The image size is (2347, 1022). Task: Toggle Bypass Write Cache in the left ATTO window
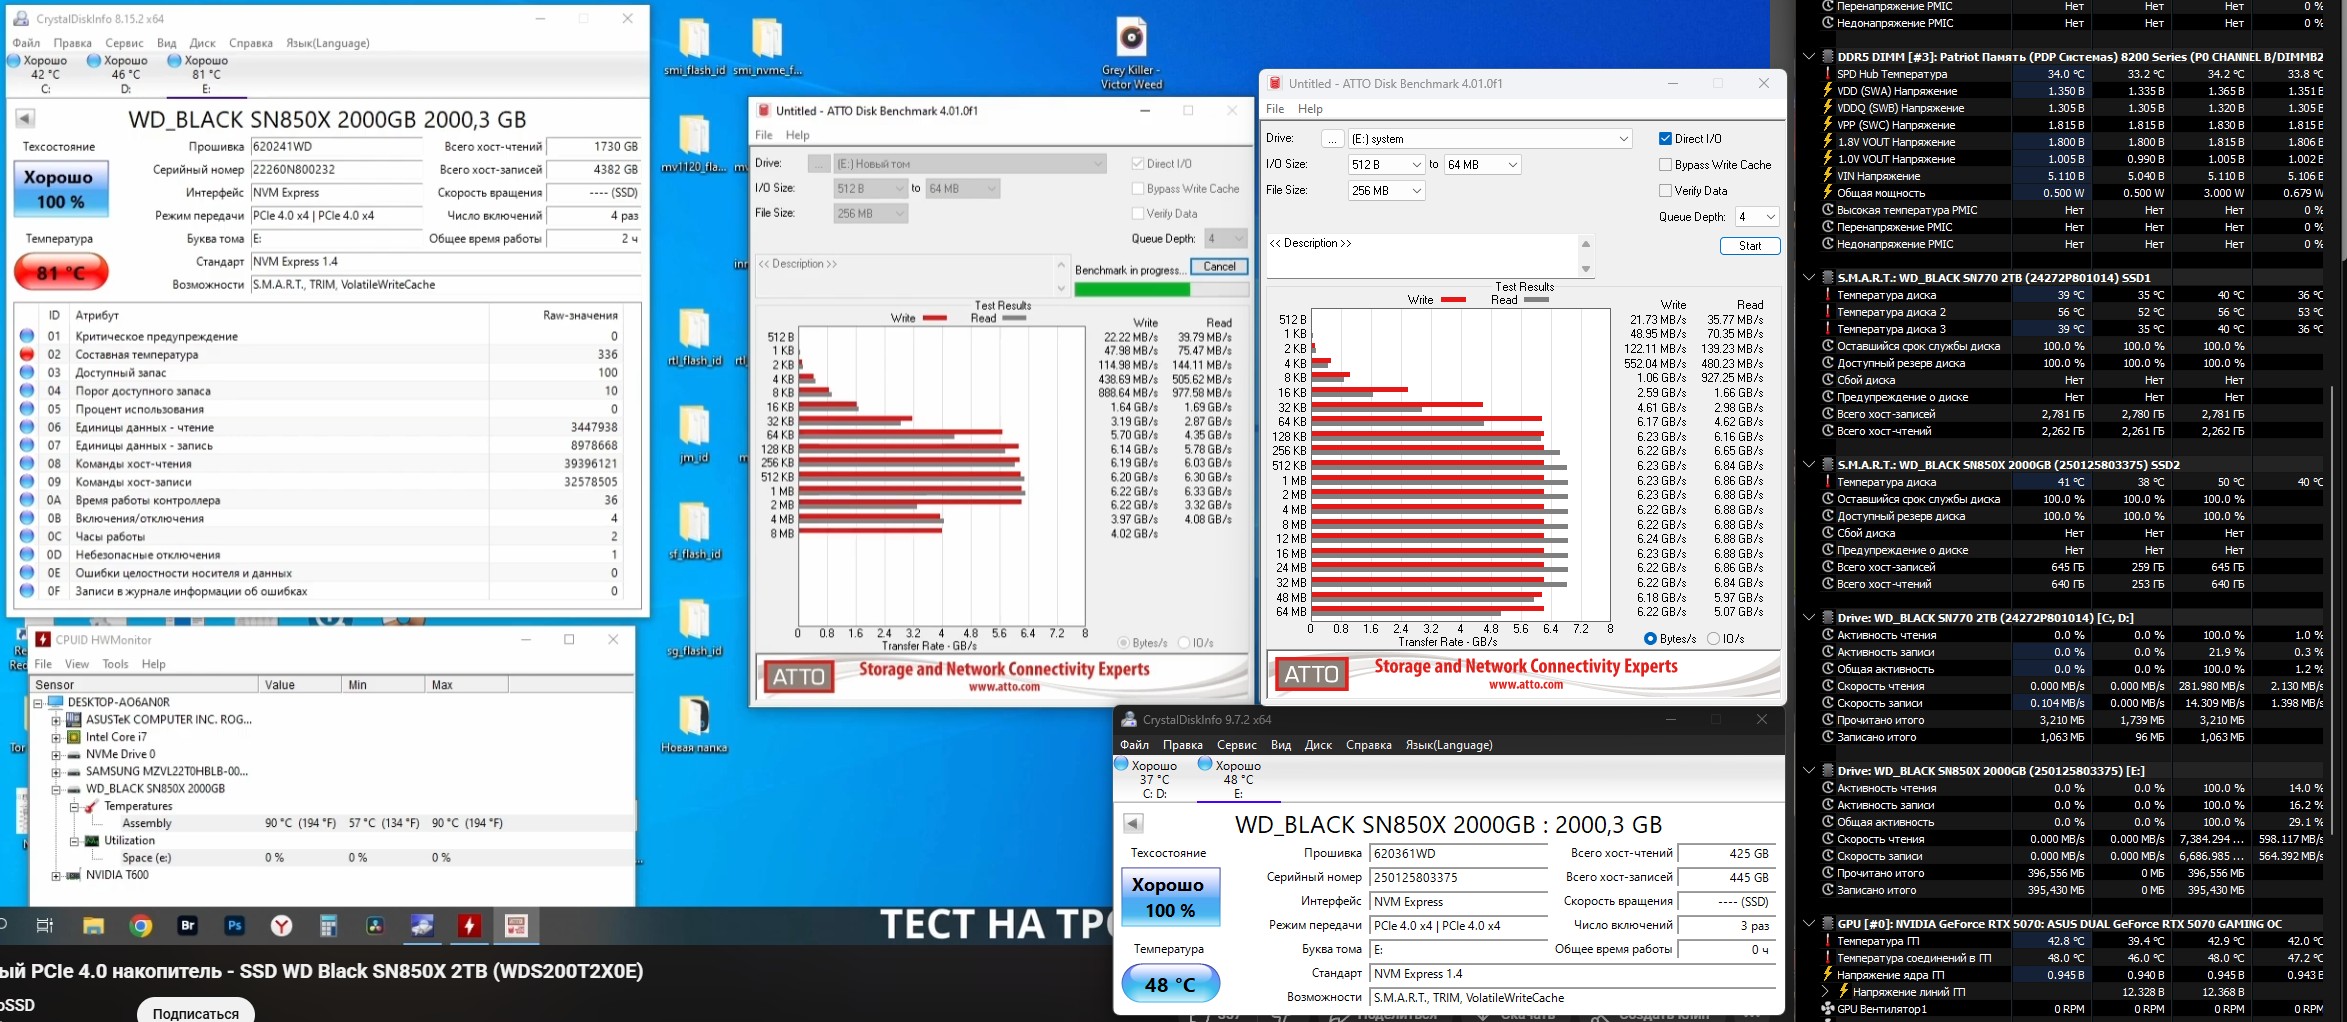coord(1138,188)
